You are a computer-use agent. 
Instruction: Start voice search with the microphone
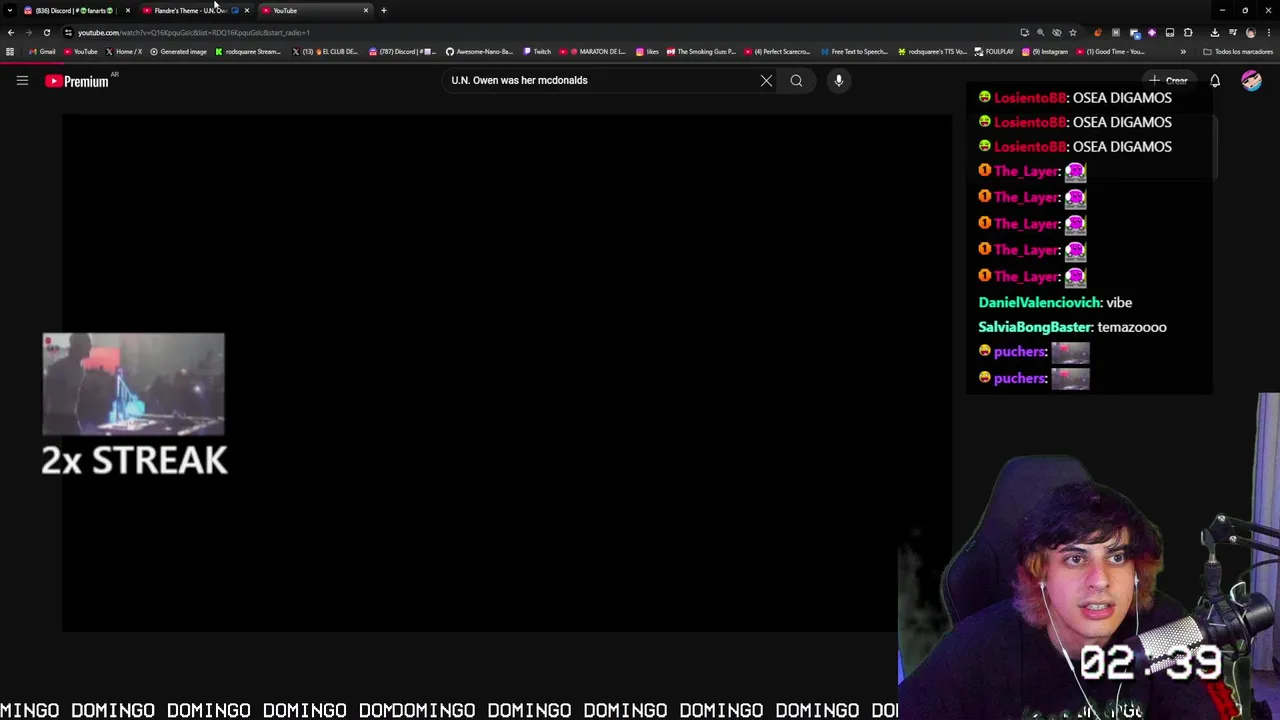point(839,81)
